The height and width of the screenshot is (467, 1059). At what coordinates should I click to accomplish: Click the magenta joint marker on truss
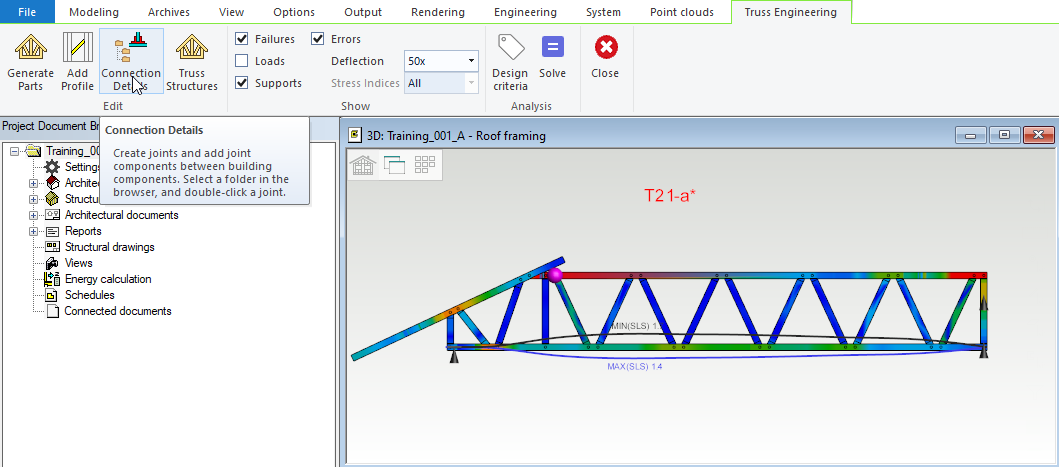pyautogui.click(x=556, y=274)
